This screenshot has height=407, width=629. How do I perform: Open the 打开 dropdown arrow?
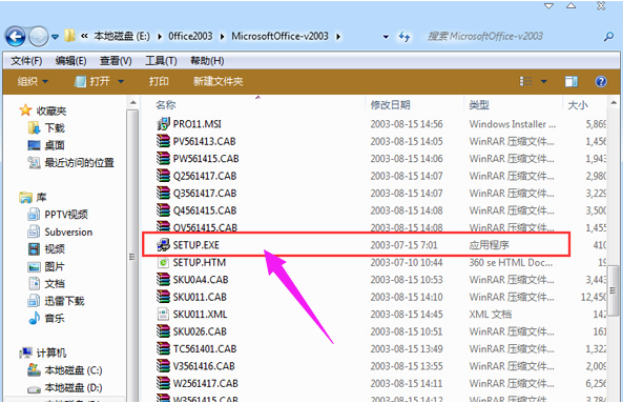[122, 81]
